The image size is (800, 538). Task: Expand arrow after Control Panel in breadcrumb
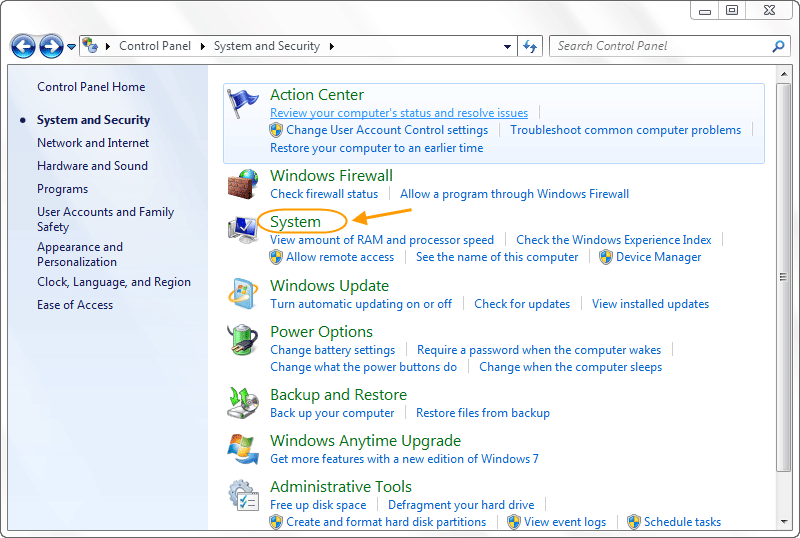[x=203, y=46]
